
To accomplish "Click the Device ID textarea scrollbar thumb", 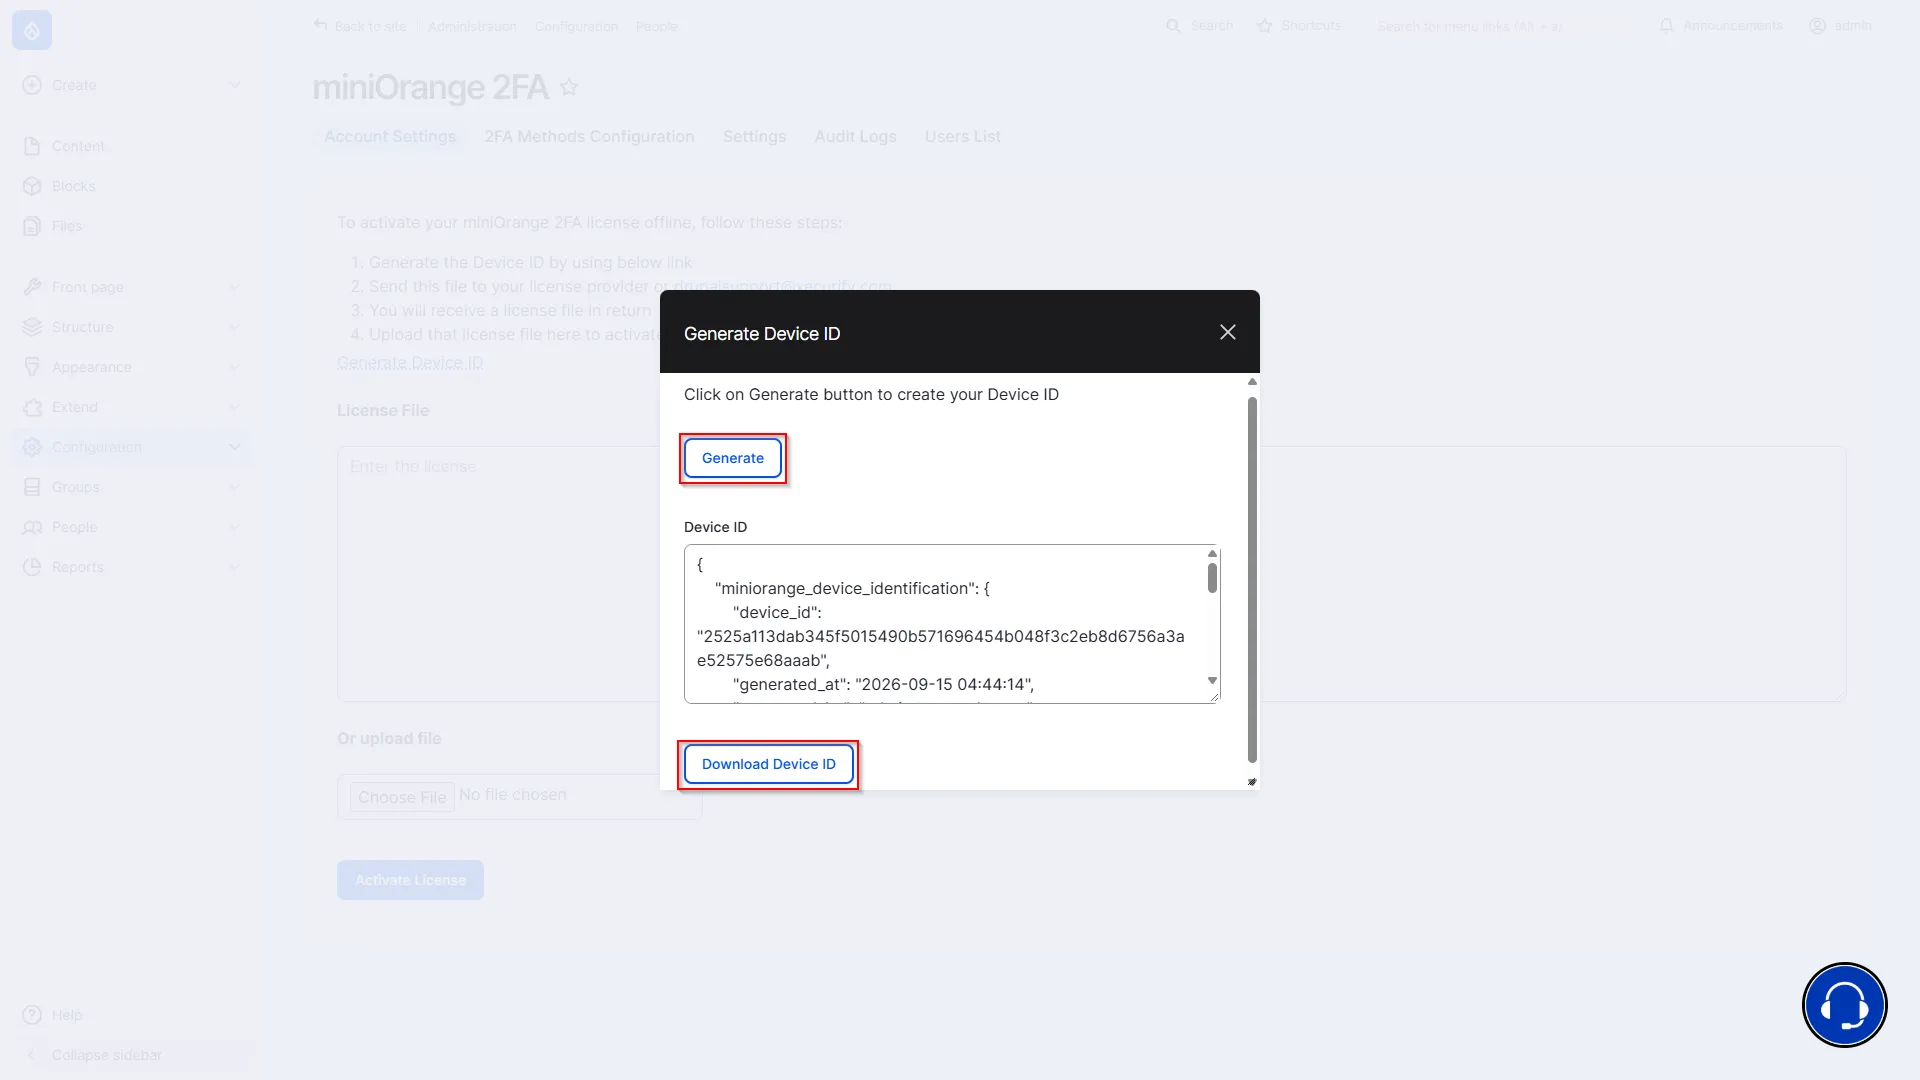I will pyautogui.click(x=1212, y=577).
